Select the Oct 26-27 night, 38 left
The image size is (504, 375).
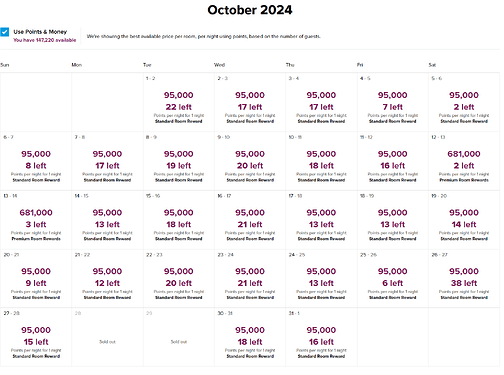[x=464, y=279]
